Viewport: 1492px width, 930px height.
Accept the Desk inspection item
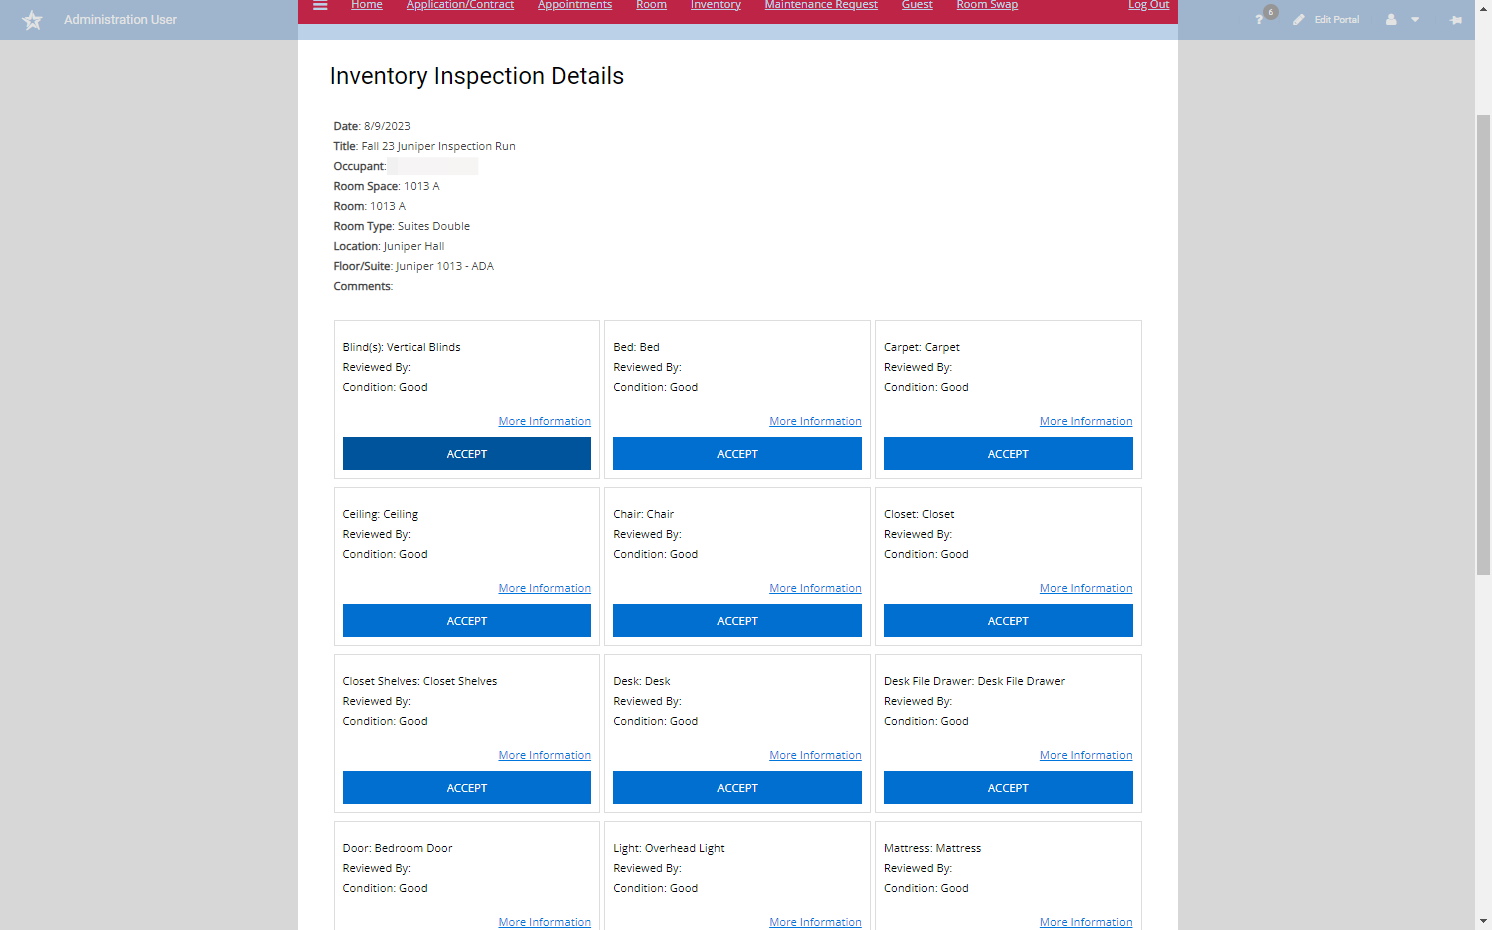tap(737, 788)
